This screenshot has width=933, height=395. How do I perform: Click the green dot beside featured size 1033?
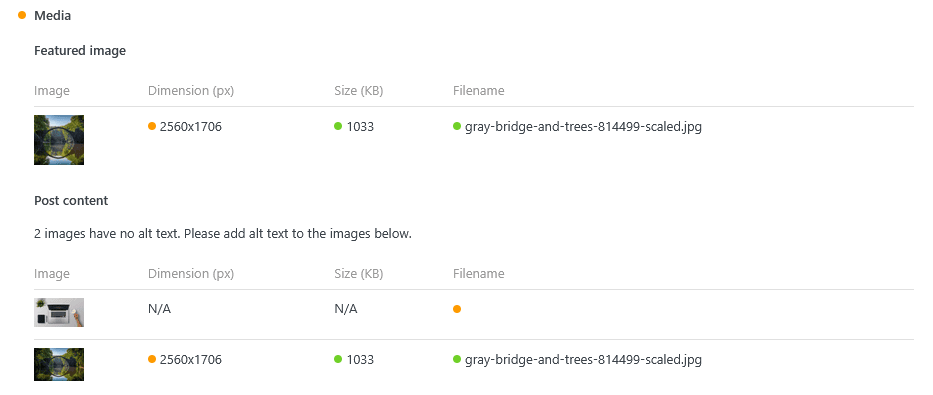338,126
